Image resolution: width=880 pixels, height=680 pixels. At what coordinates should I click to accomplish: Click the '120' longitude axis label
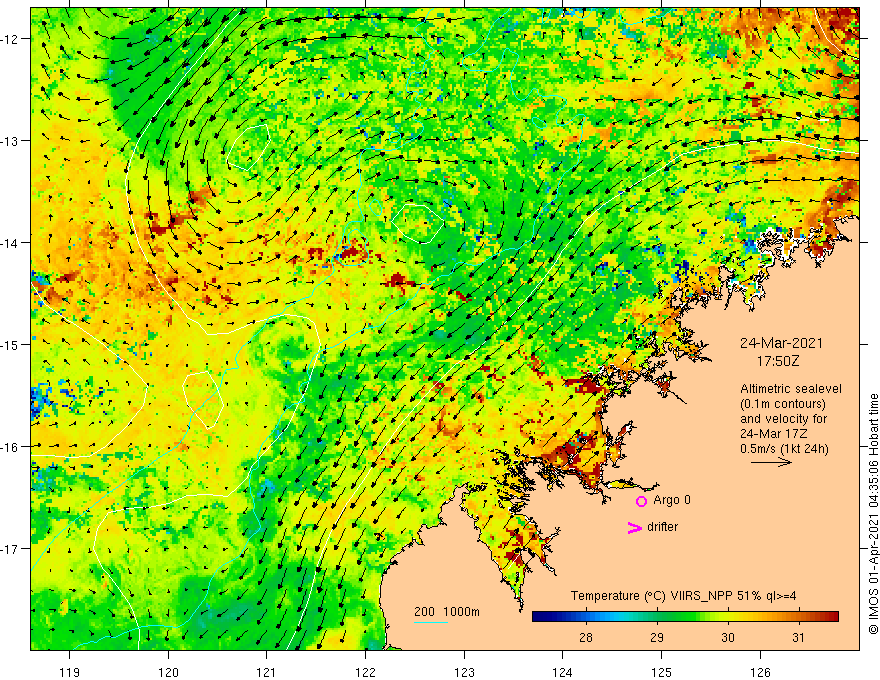point(168,672)
